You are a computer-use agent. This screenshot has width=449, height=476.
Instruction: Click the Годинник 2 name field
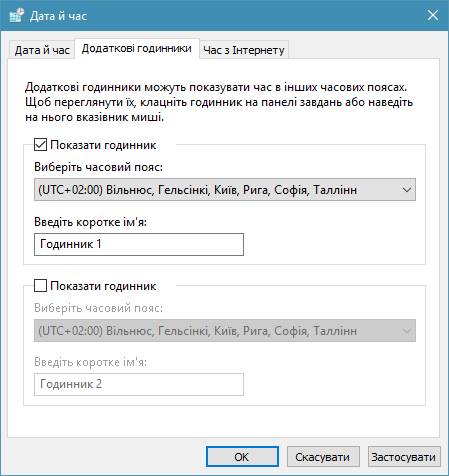[x=139, y=384]
